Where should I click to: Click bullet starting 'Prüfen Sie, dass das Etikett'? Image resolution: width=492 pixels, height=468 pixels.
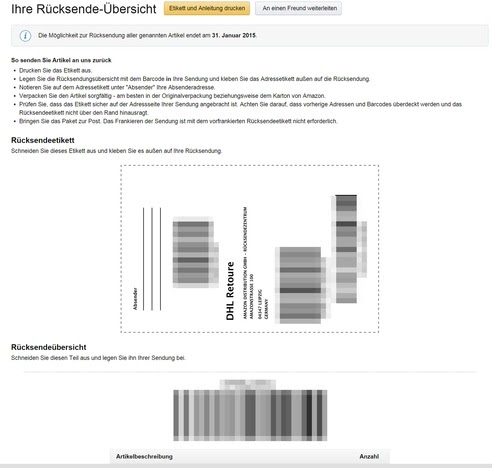pyautogui.click(x=240, y=108)
